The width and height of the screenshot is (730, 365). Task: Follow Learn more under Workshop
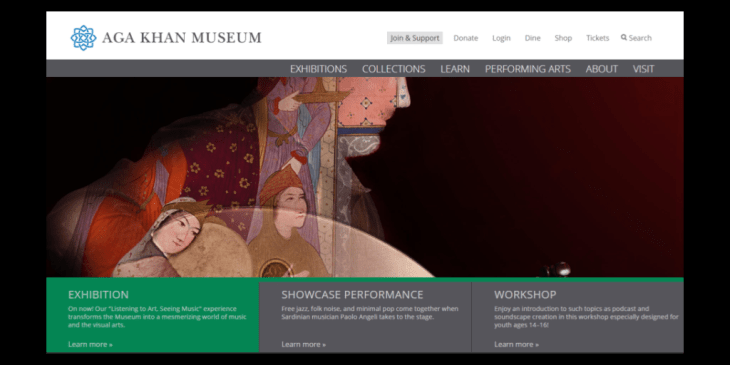[x=516, y=345]
